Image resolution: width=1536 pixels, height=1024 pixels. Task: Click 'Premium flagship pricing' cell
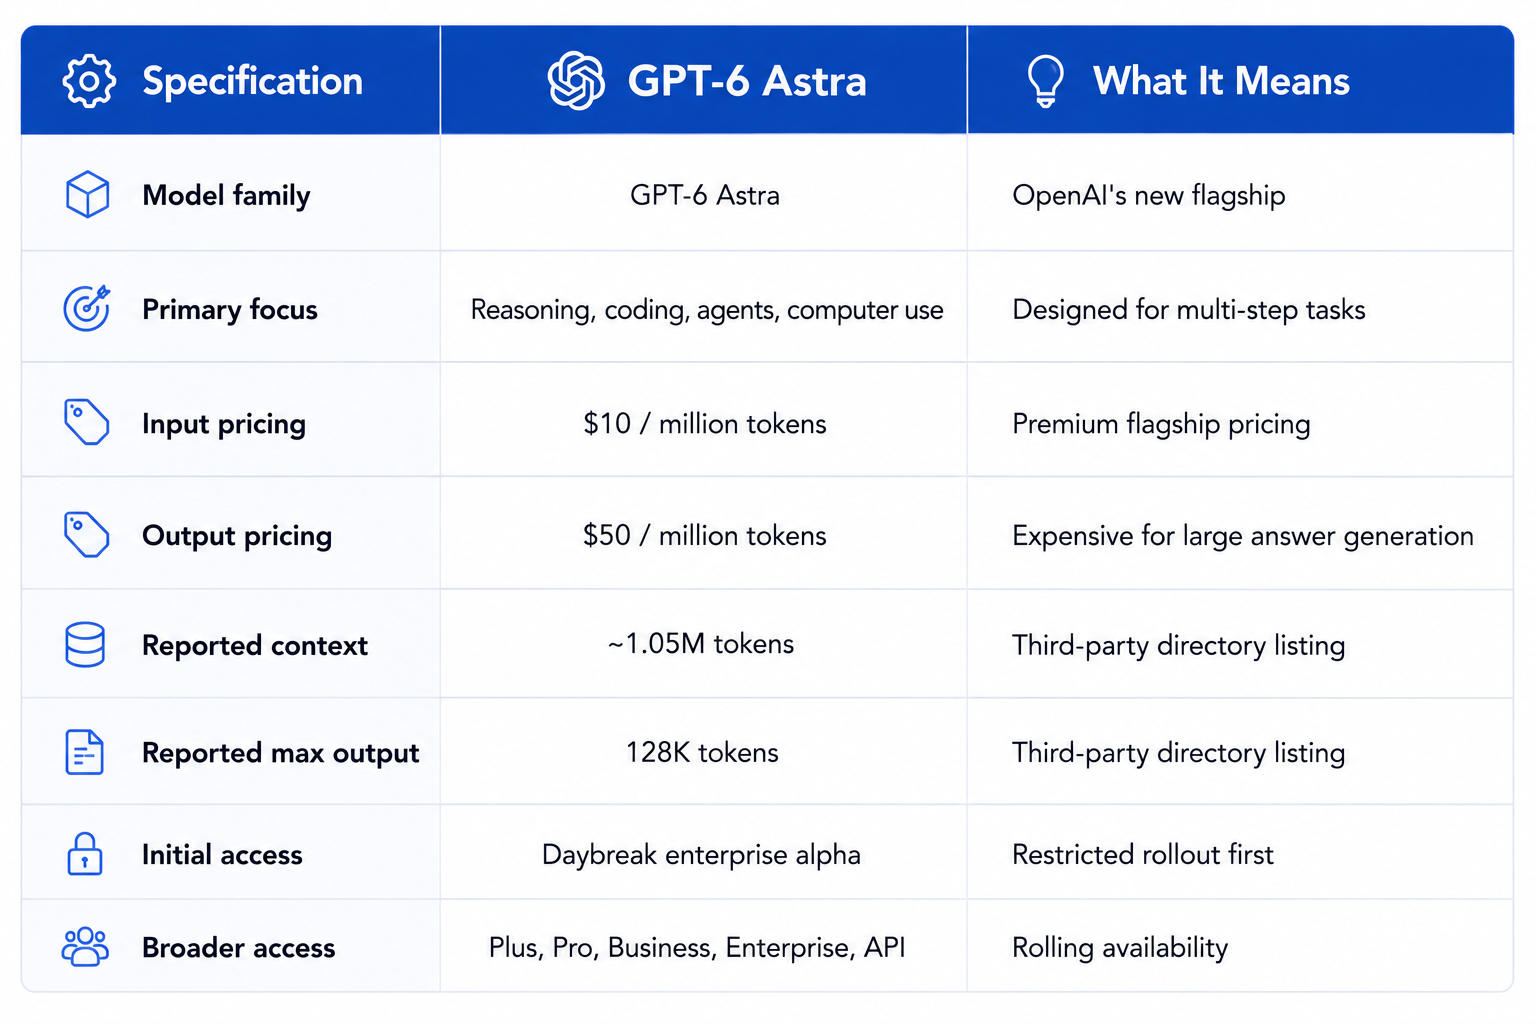pyautogui.click(x=1161, y=424)
